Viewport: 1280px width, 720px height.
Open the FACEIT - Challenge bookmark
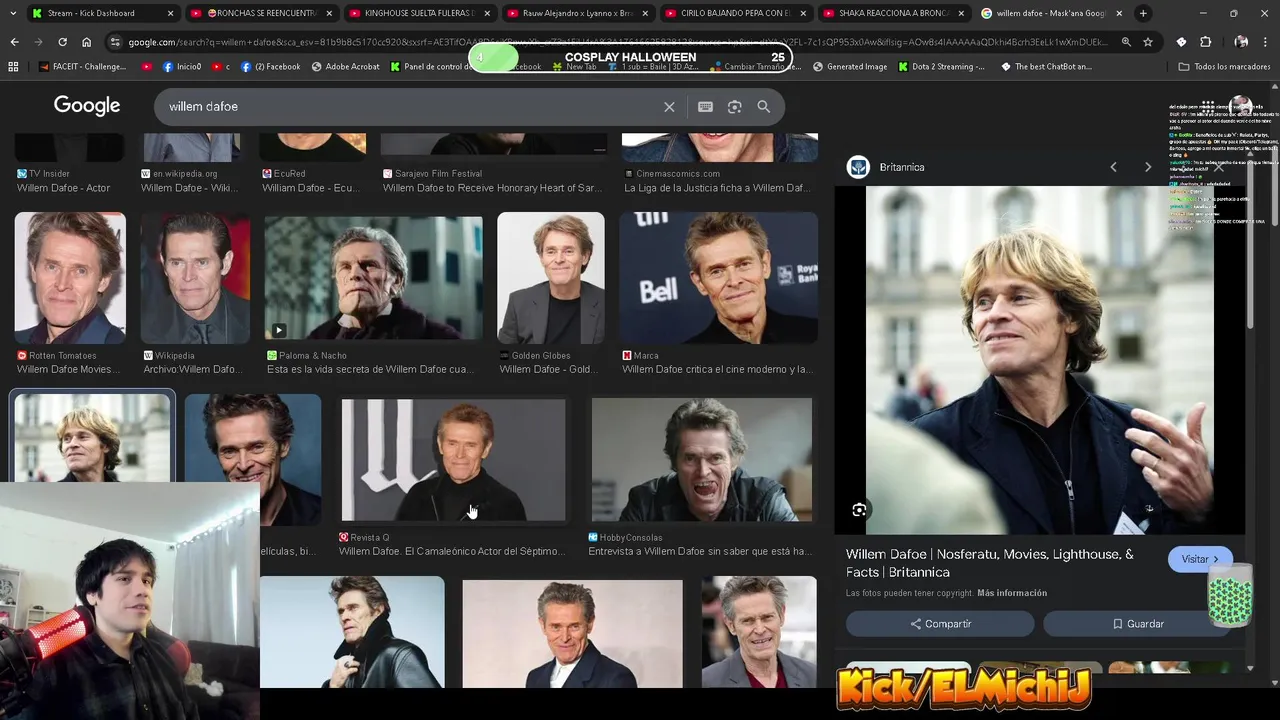[84, 67]
